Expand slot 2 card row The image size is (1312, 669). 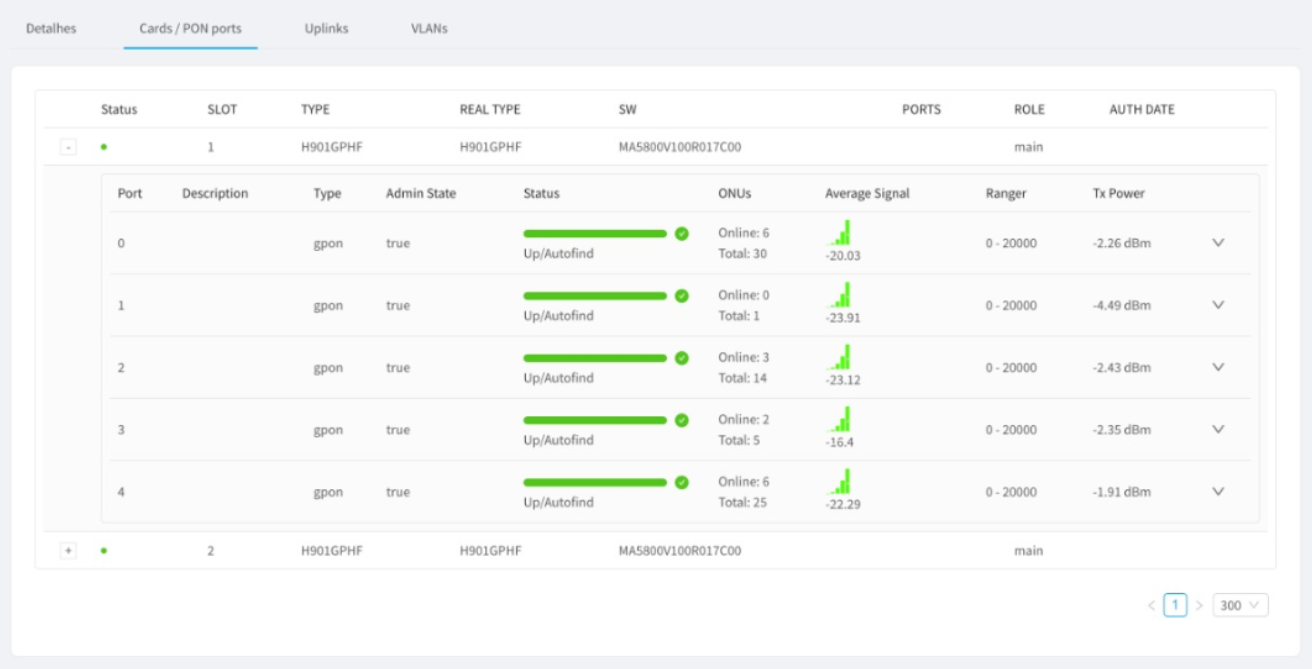click(x=68, y=551)
